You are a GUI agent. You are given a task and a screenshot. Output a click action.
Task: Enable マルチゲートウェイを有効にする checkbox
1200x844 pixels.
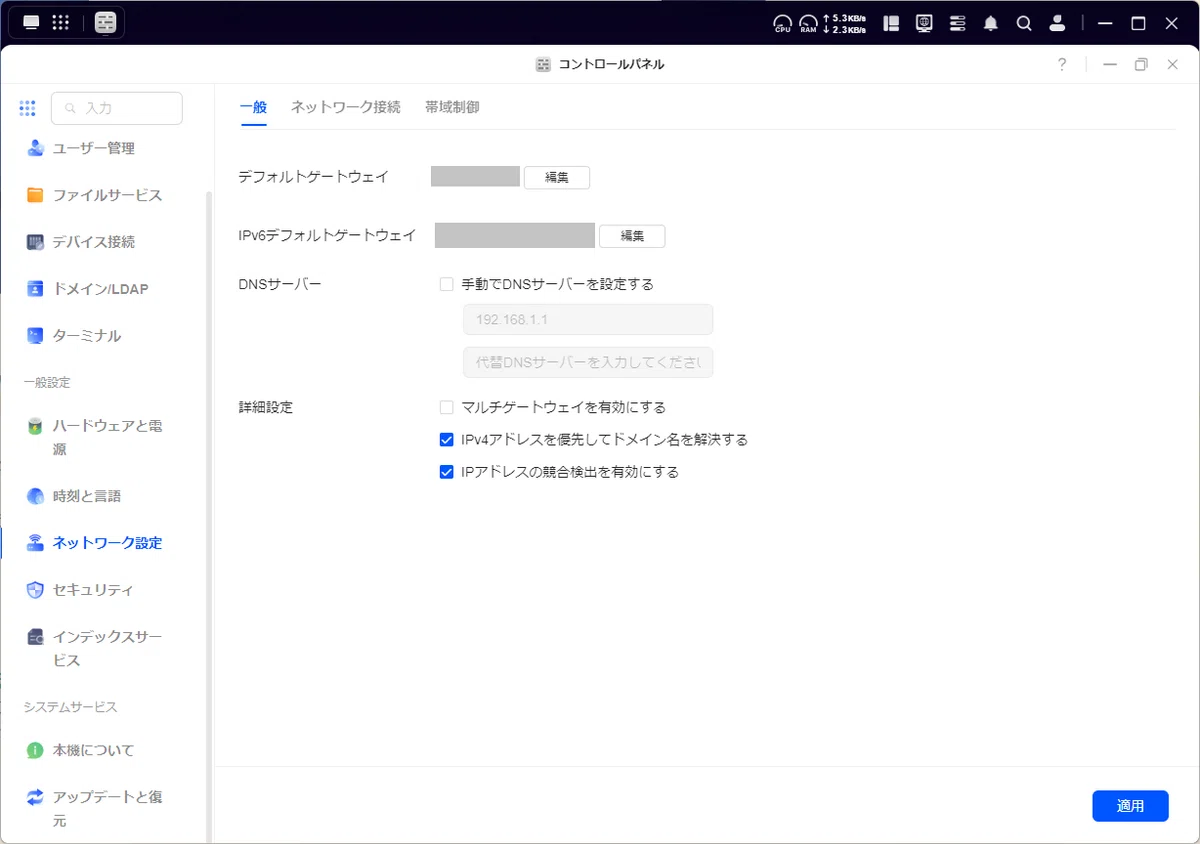click(x=447, y=407)
